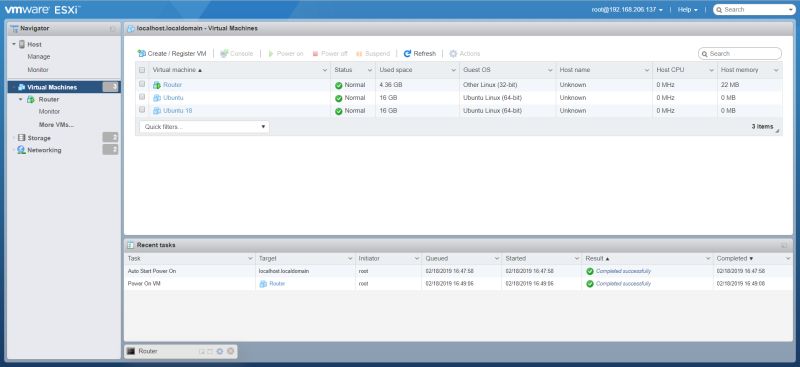The height and width of the screenshot is (367, 800).
Task: Open the Used space column dropdown chevron
Action: [x=454, y=70]
